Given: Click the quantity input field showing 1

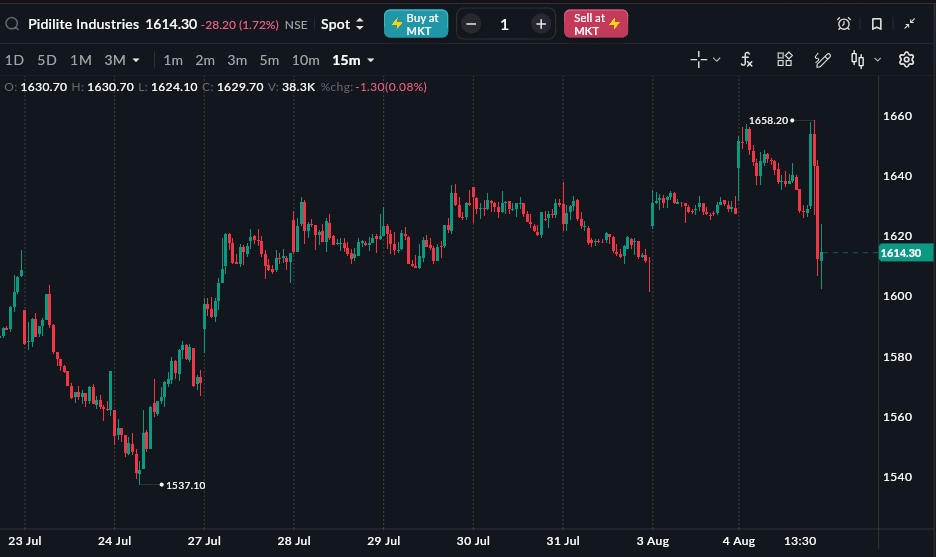Looking at the screenshot, I should 505,24.
